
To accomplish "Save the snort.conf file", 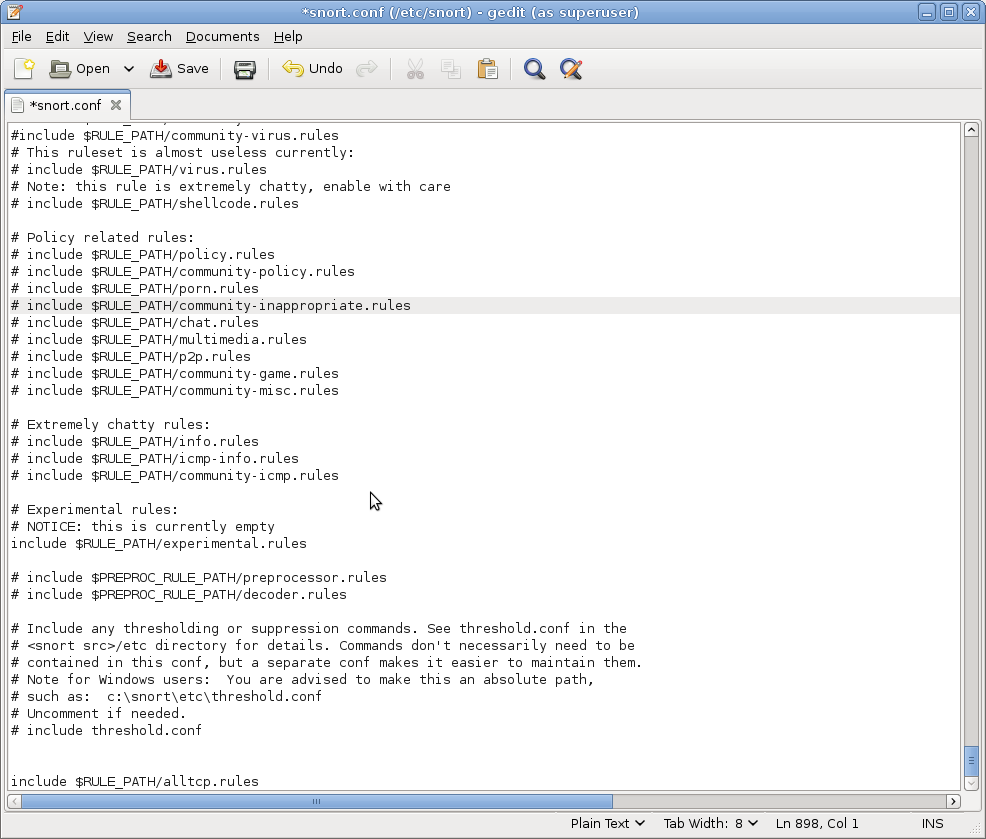I will pyautogui.click(x=179, y=69).
